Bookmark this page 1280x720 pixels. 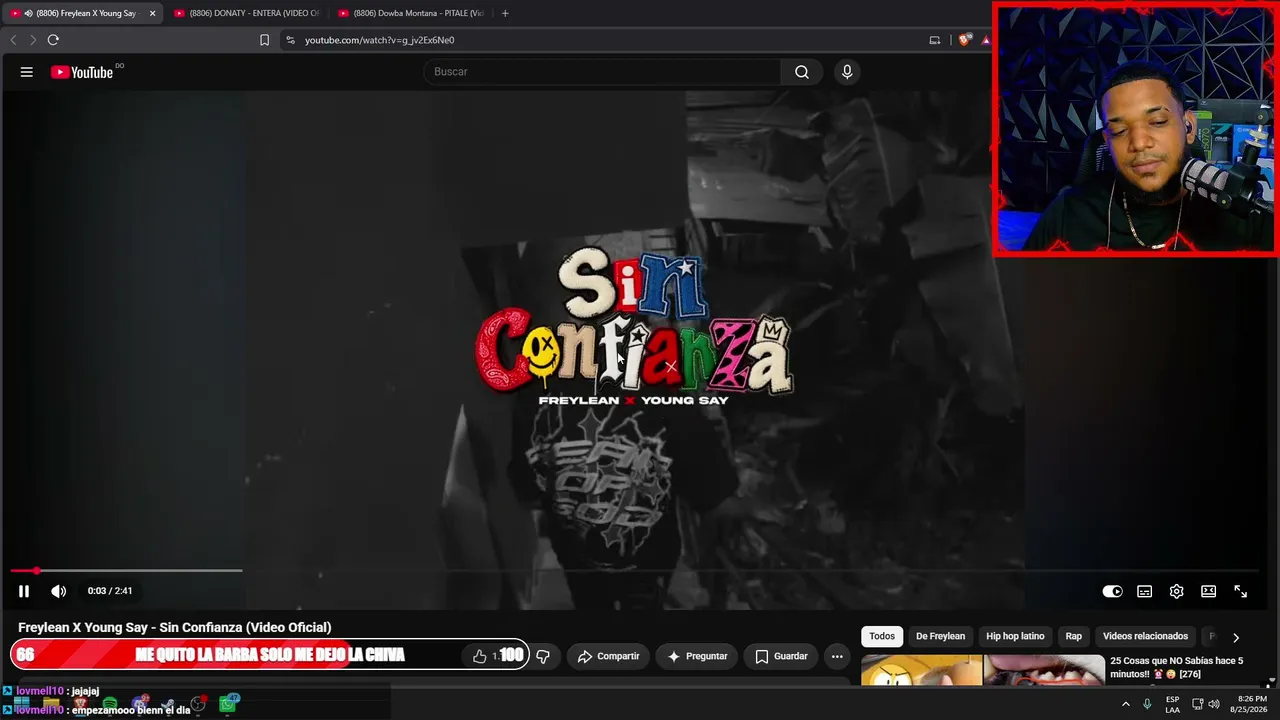point(264,40)
